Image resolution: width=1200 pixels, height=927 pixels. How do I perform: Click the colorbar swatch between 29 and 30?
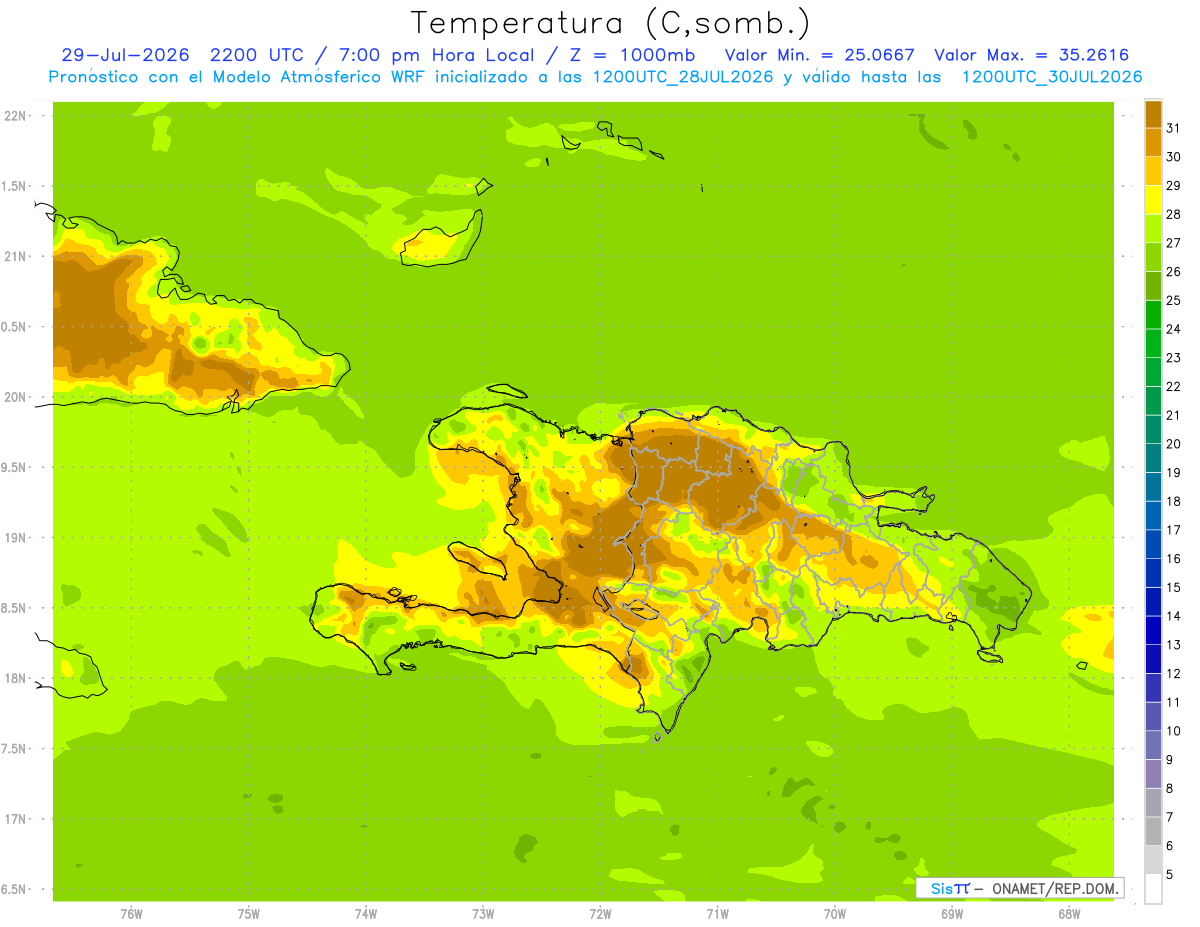(x=1153, y=172)
